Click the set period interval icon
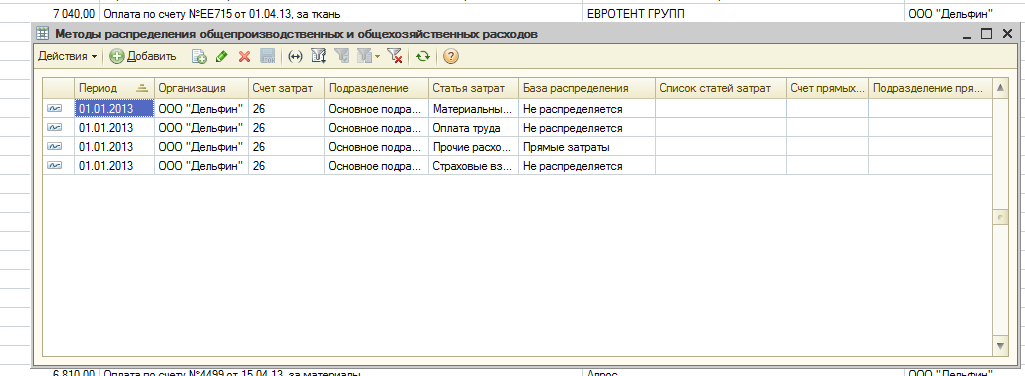This screenshot has width=1025, height=376. click(295, 57)
